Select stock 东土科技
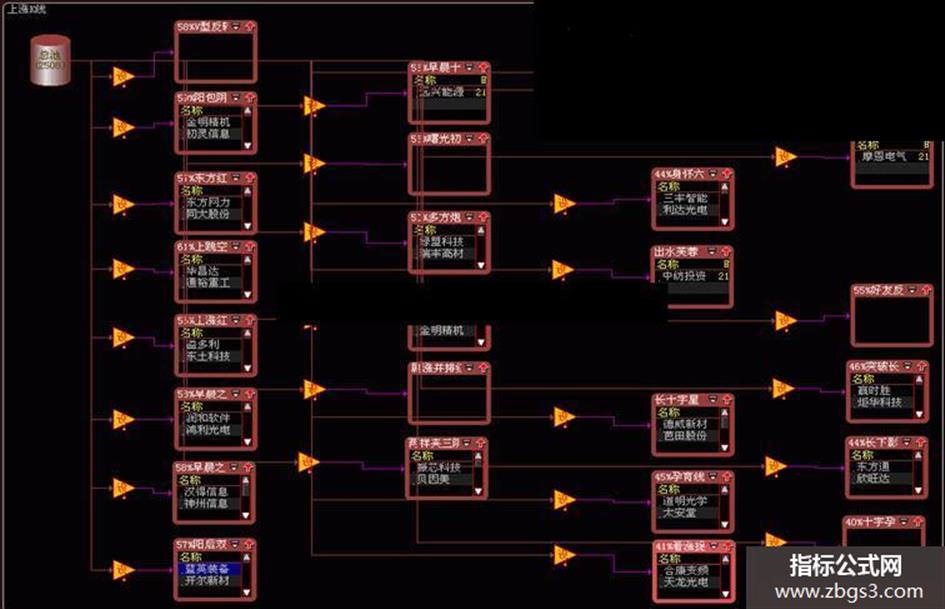Screen dimensions: 945x609 point(208,356)
